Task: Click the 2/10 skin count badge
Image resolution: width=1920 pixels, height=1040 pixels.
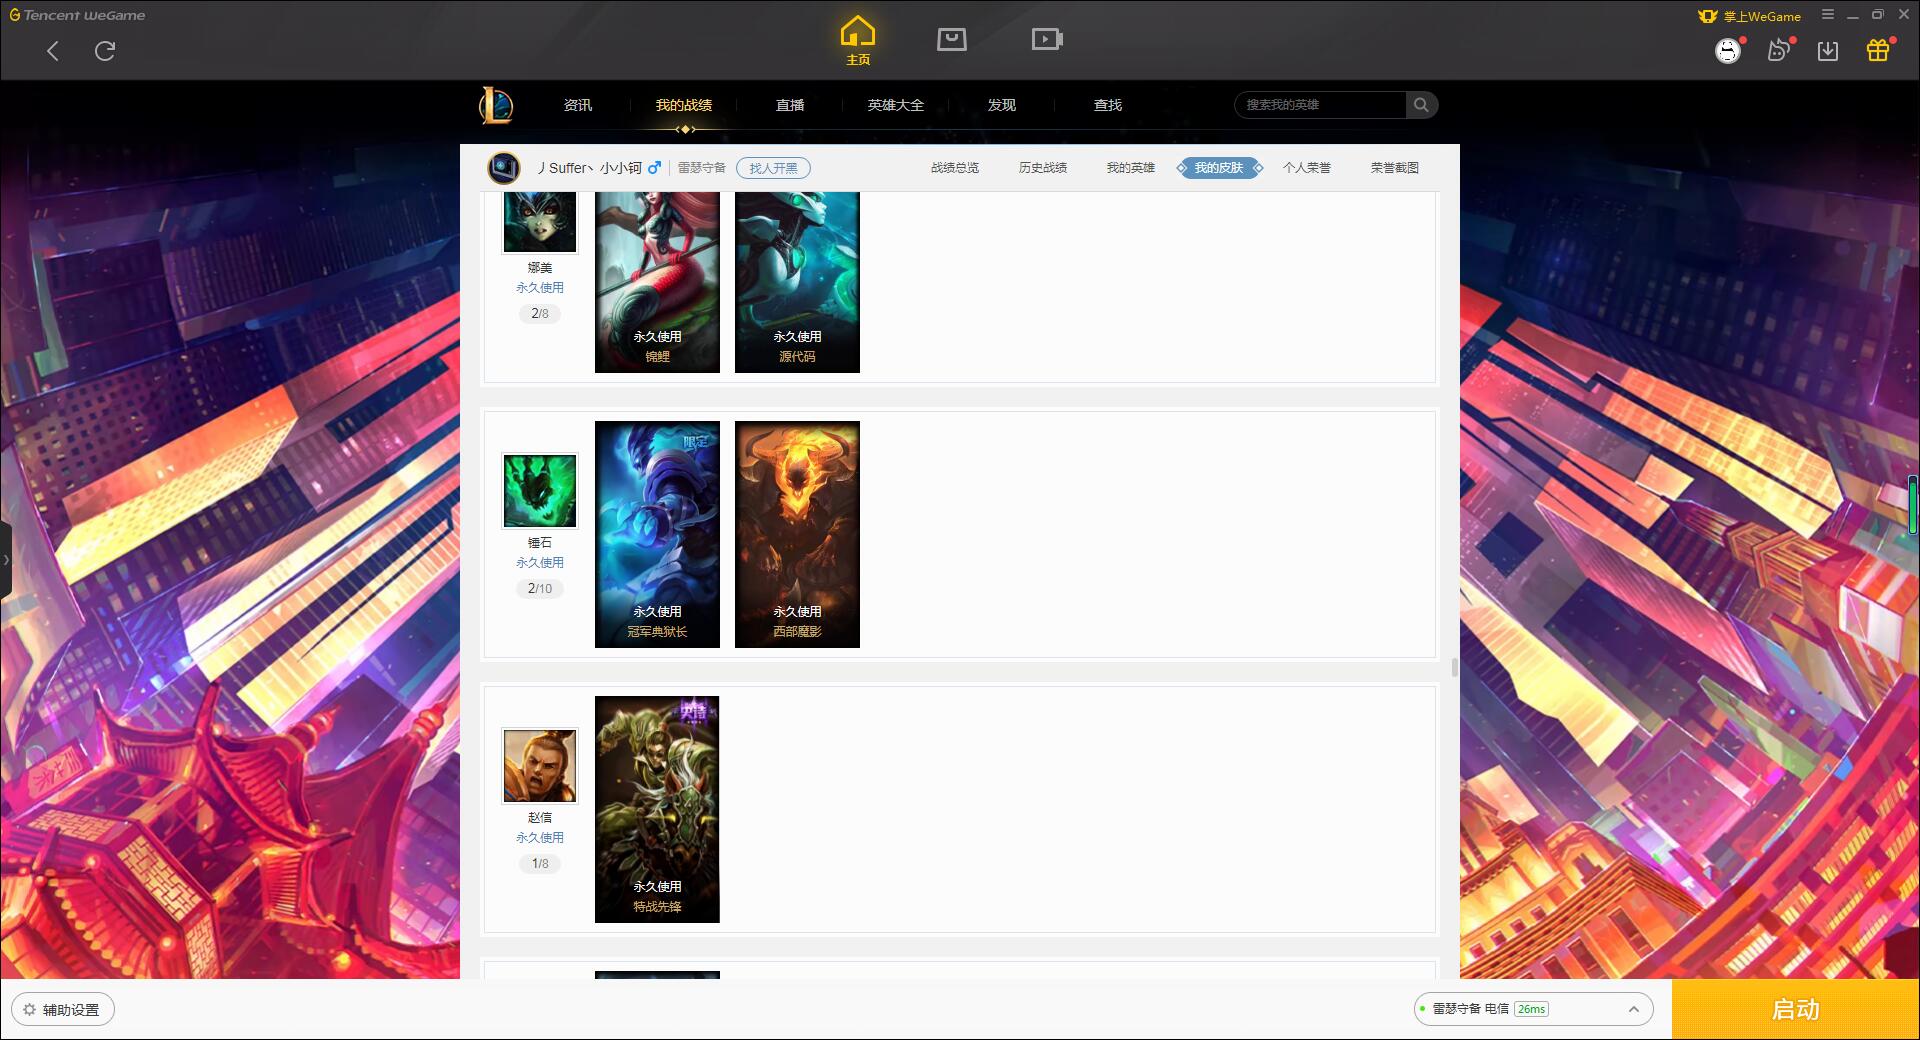Action: pos(540,589)
